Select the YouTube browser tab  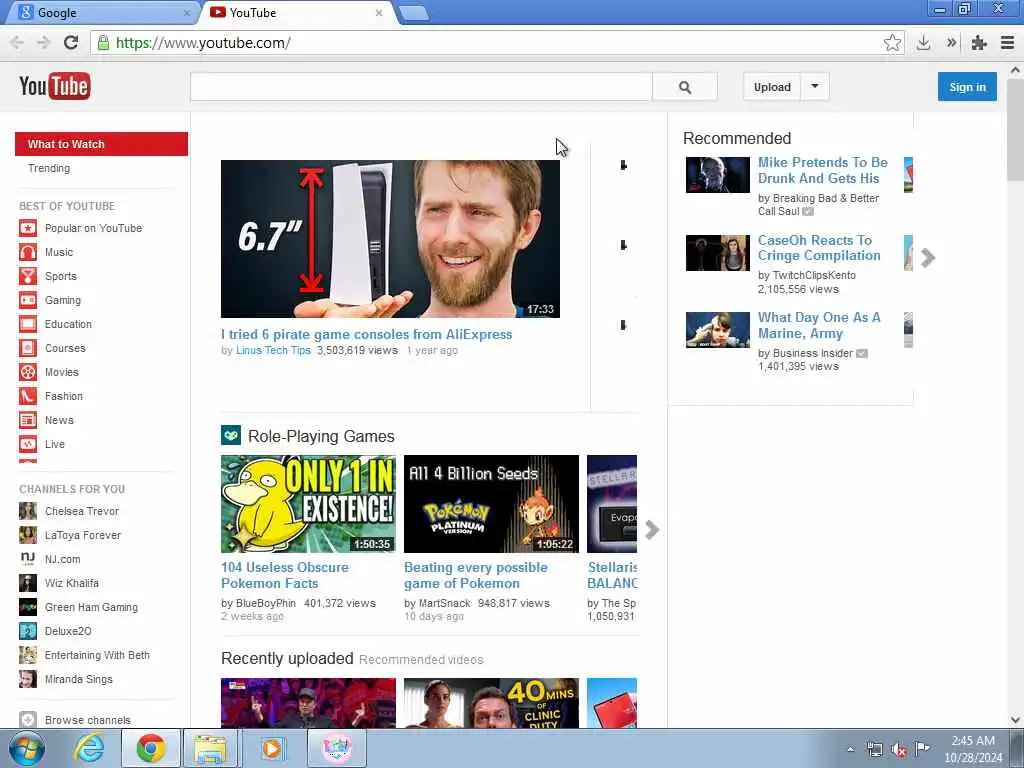click(x=298, y=12)
